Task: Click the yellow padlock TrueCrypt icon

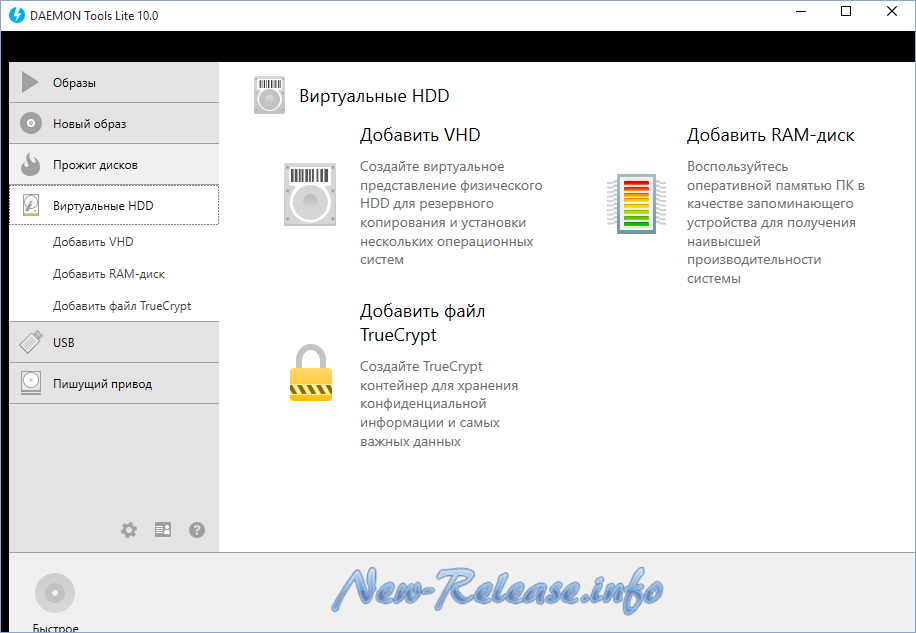Action: (311, 373)
